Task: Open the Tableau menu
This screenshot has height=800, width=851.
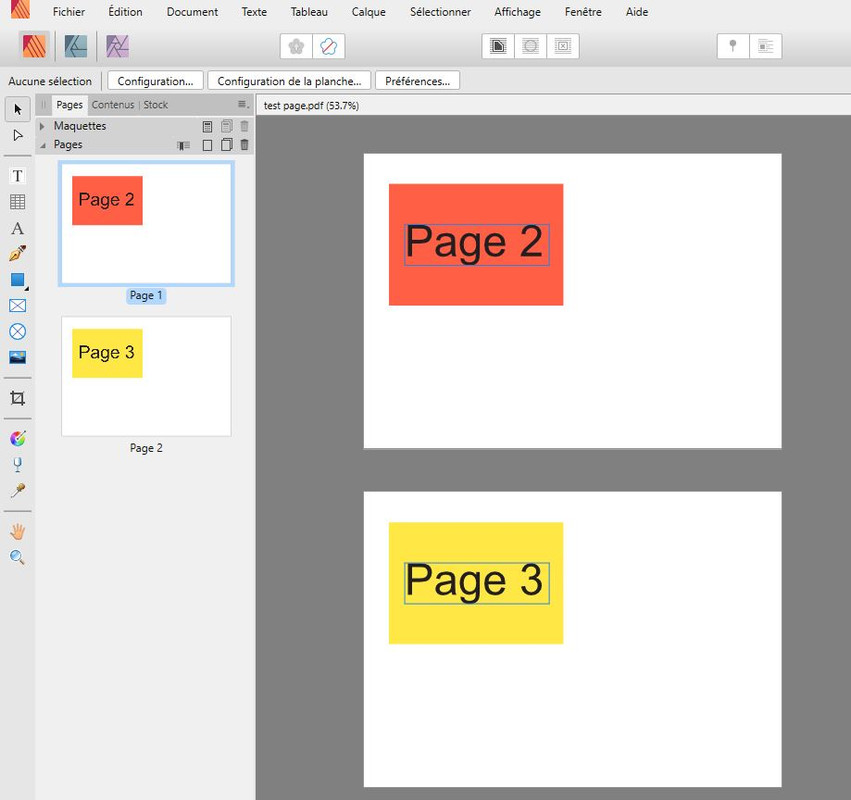Action: tap(309, 11)
